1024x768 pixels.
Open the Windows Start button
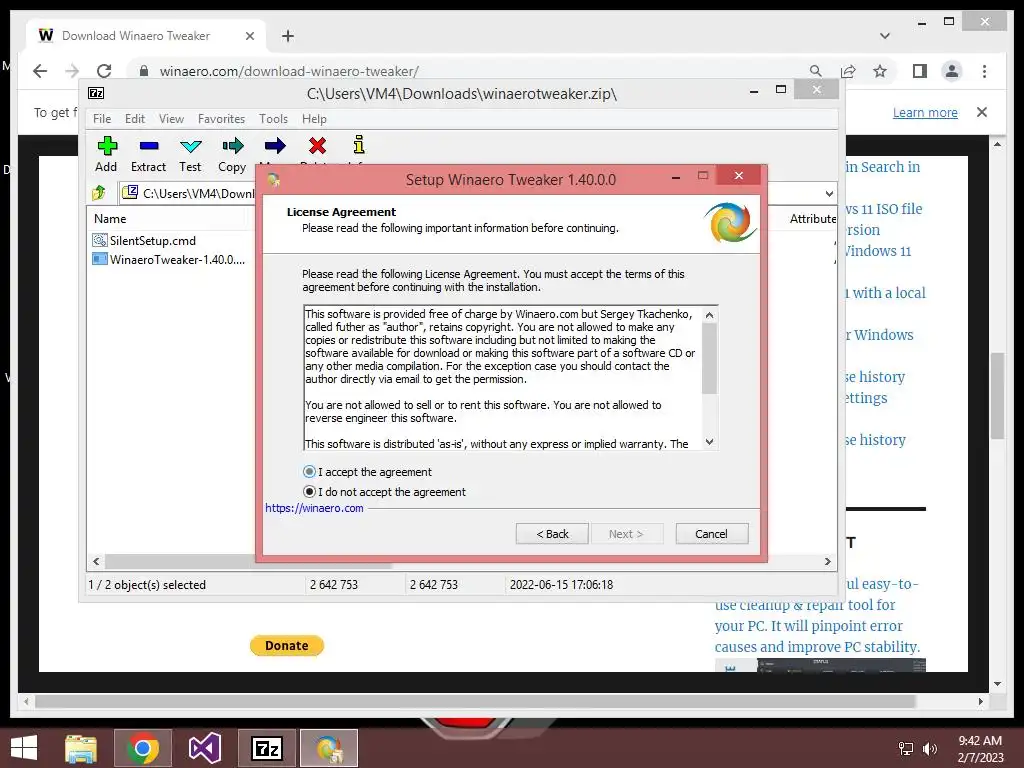tap(24, 748)
